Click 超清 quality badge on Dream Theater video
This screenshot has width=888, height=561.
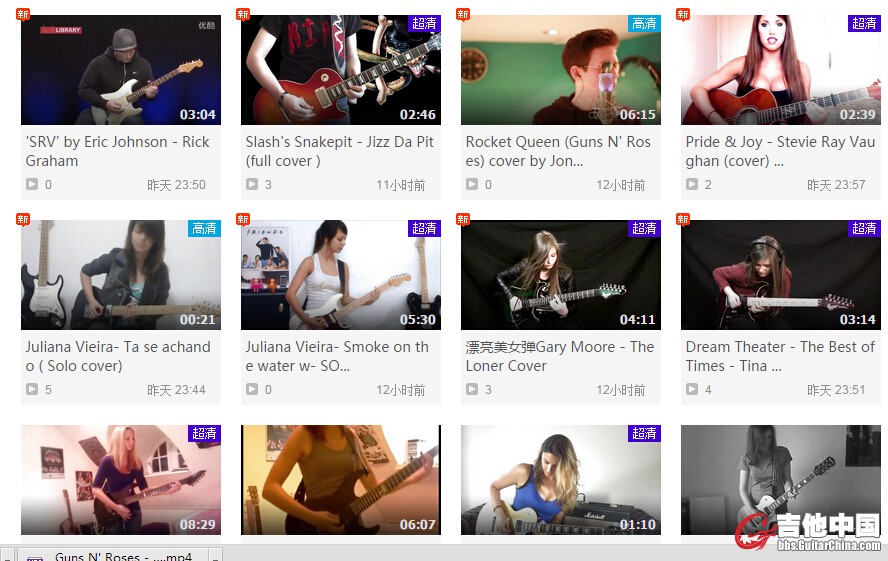click(x=864, y=228)
